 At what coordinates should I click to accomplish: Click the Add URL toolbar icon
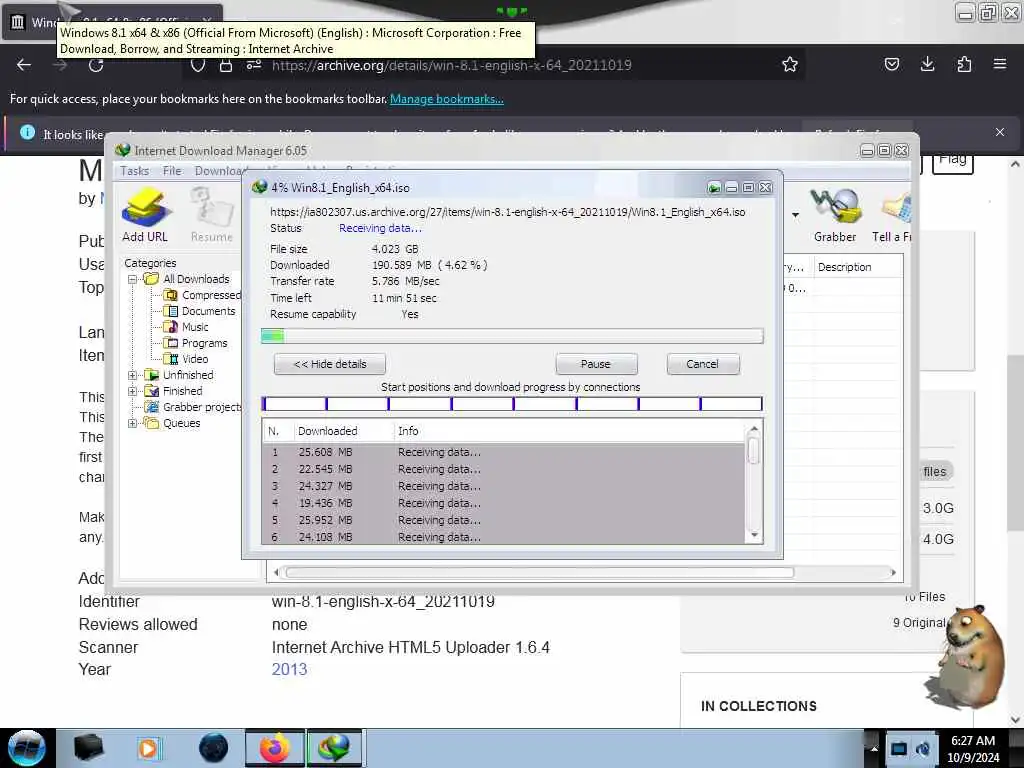[x=145, y=216]
